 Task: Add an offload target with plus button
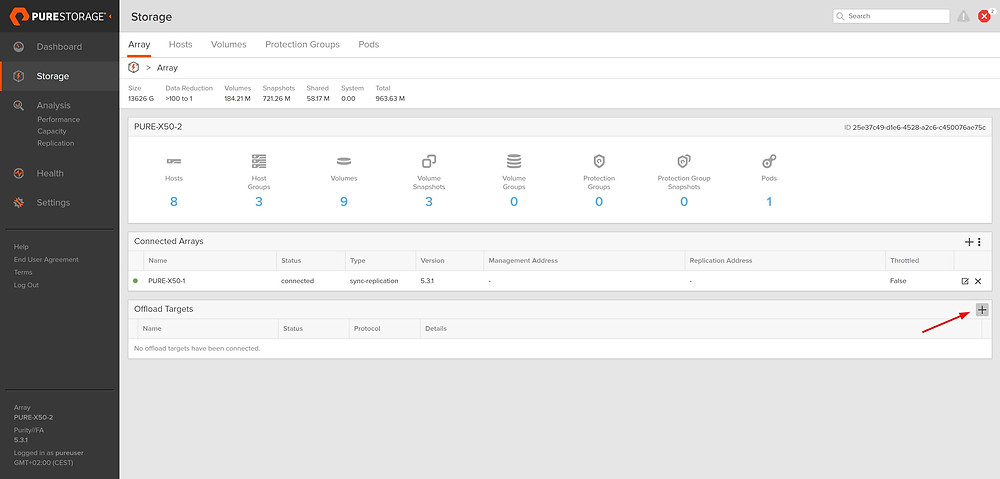pyautogui.click(x=982, y=310)
